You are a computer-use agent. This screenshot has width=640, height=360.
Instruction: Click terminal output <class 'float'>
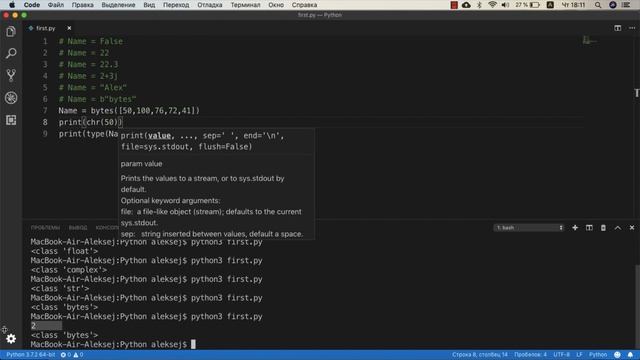point(64,251)
